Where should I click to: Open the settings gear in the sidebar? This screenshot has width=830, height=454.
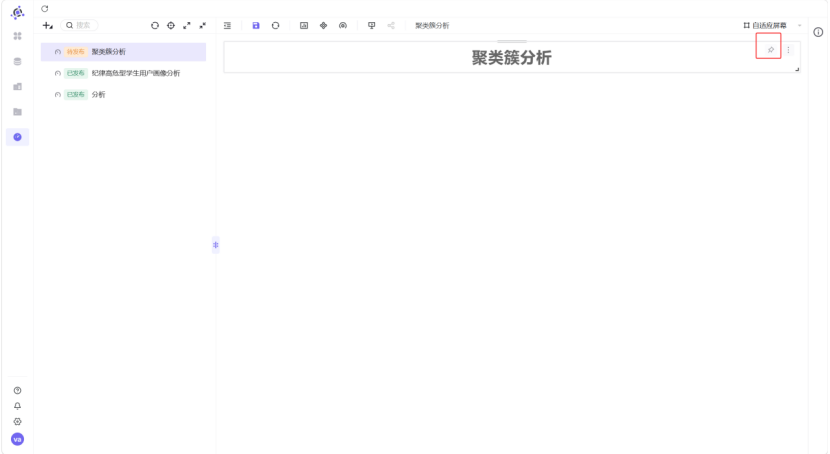tap(17, 422)
